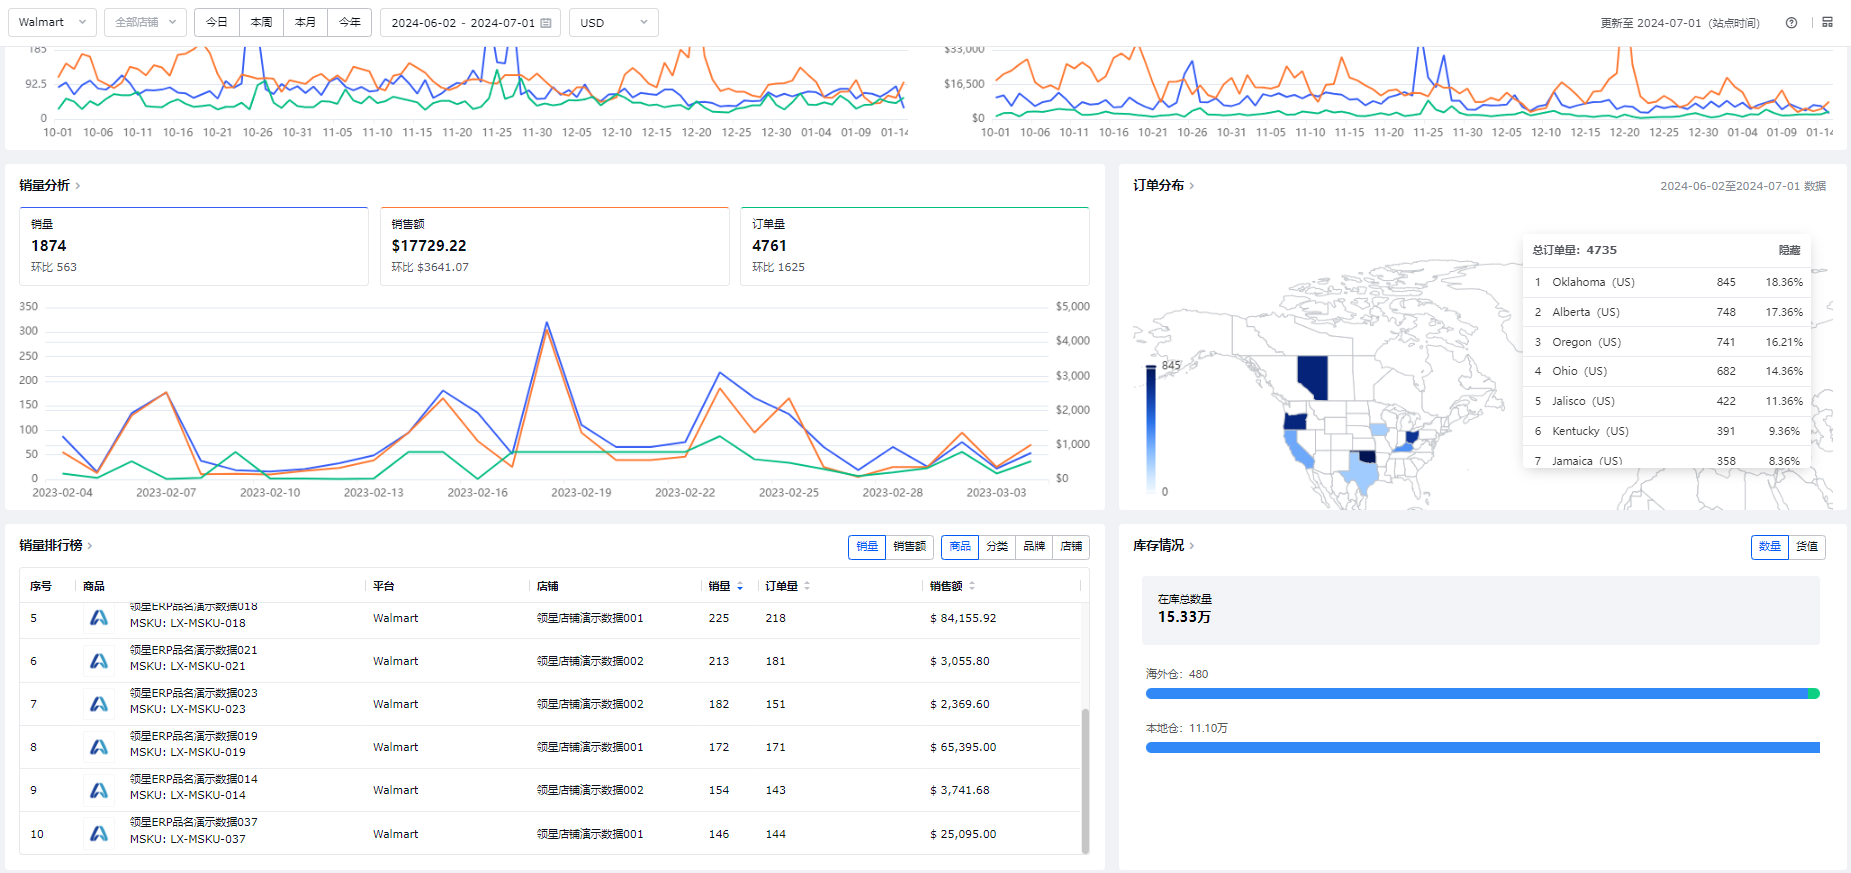Open 销量排行榜 details via its arrow
Screen dimensions: 1851x873
pyautogui.click(x=90, y=546)
